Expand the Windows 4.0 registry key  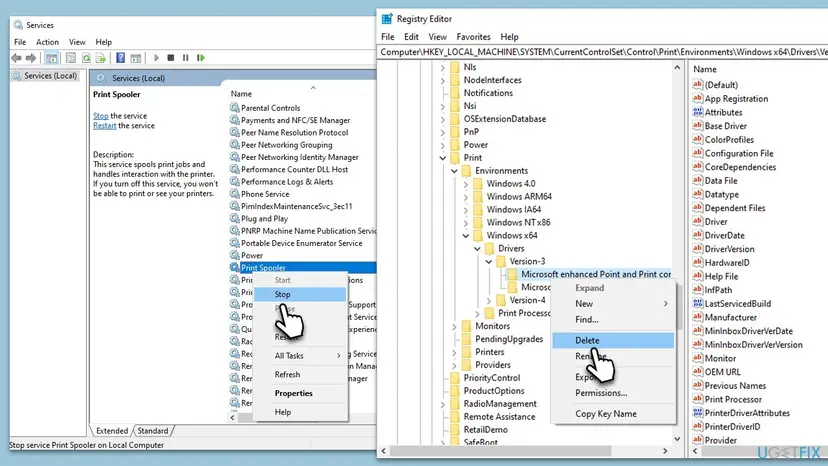(x=466, y=184)
